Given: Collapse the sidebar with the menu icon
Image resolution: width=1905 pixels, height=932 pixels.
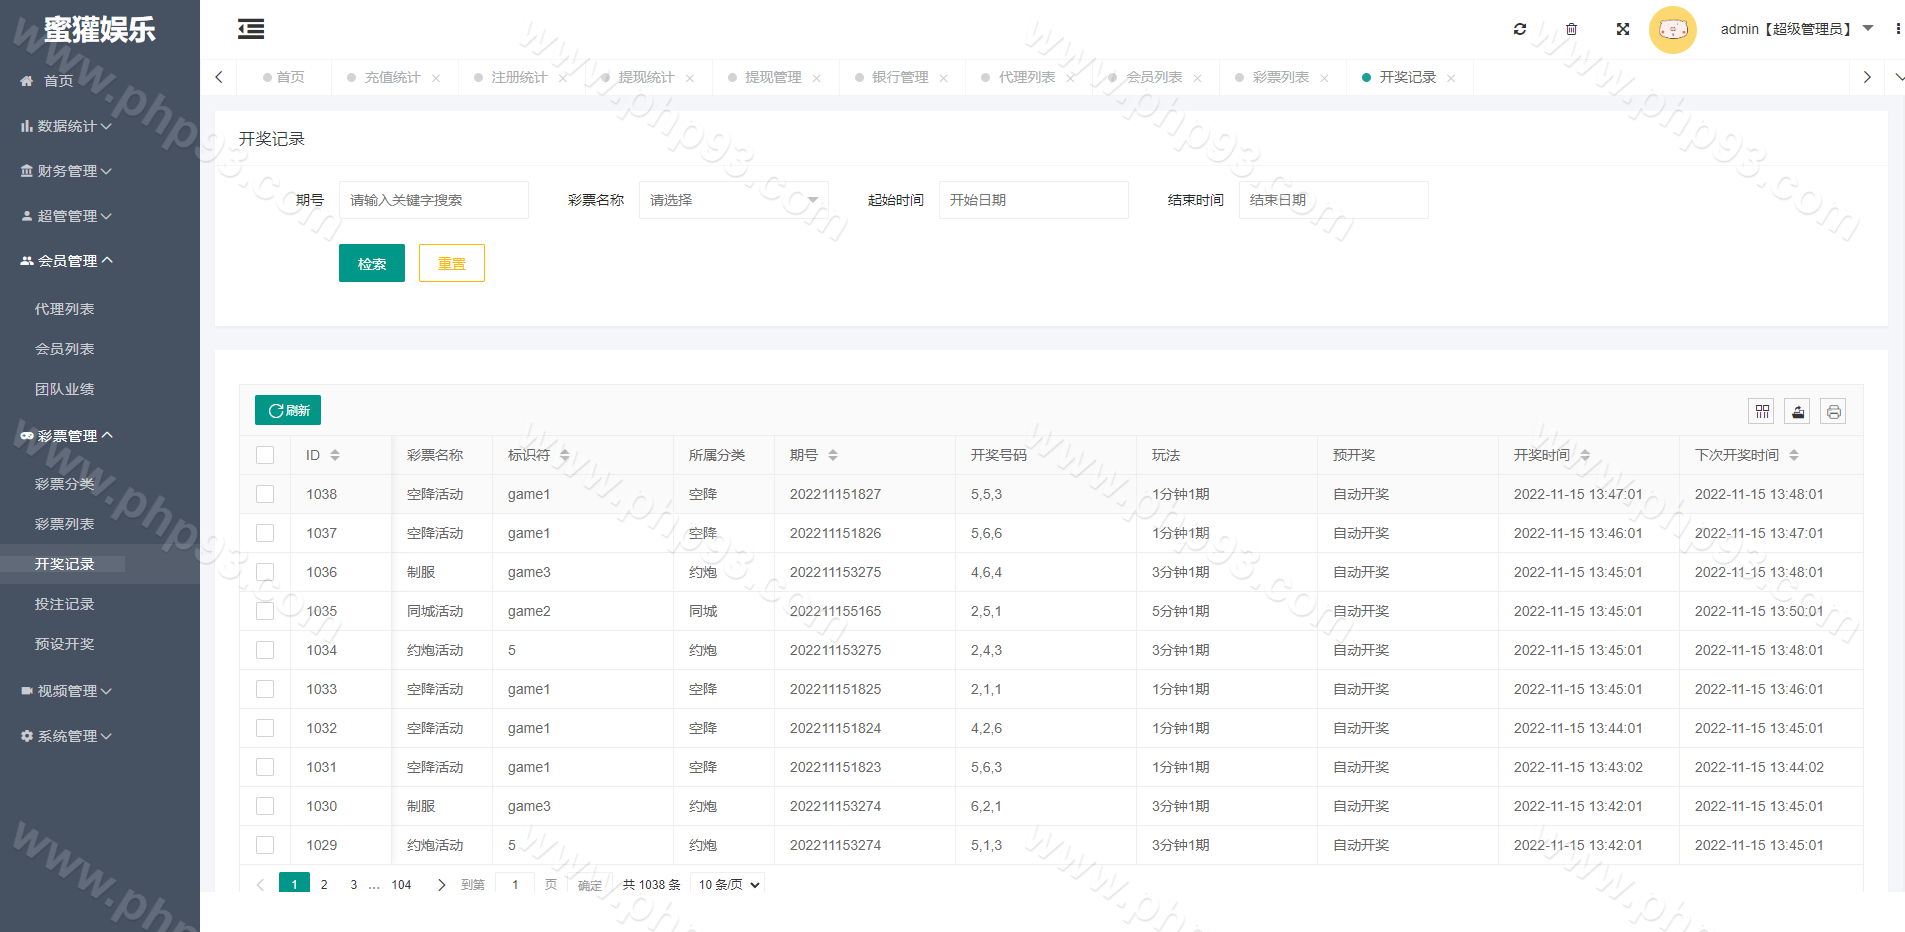Looking at the screenshot, I should pyautogui.click(x=251, y=29).
